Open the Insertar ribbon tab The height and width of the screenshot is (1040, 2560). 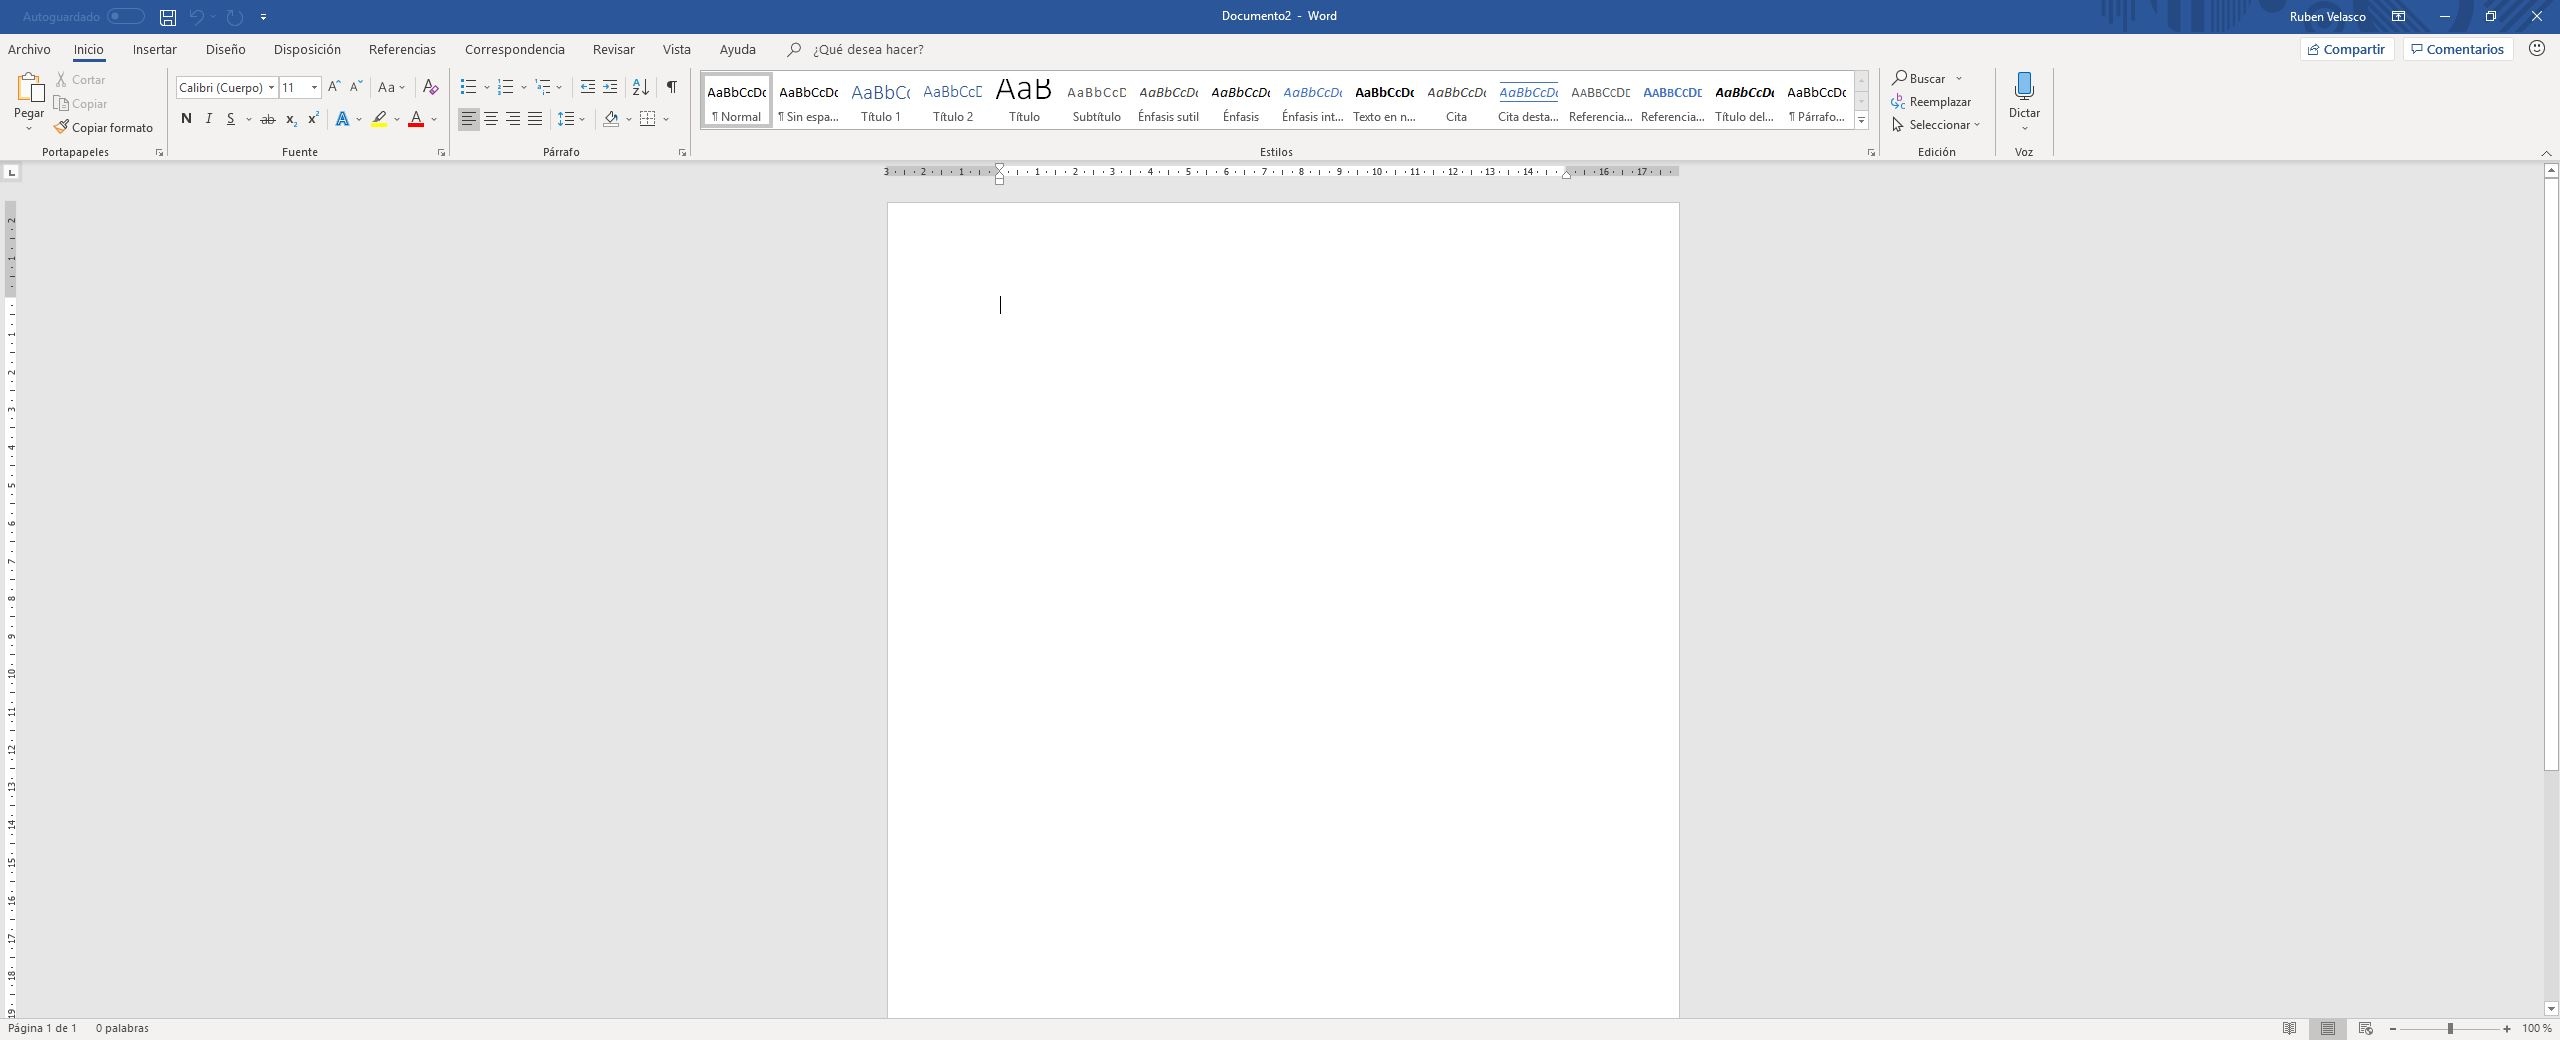(x=154, y=49)
